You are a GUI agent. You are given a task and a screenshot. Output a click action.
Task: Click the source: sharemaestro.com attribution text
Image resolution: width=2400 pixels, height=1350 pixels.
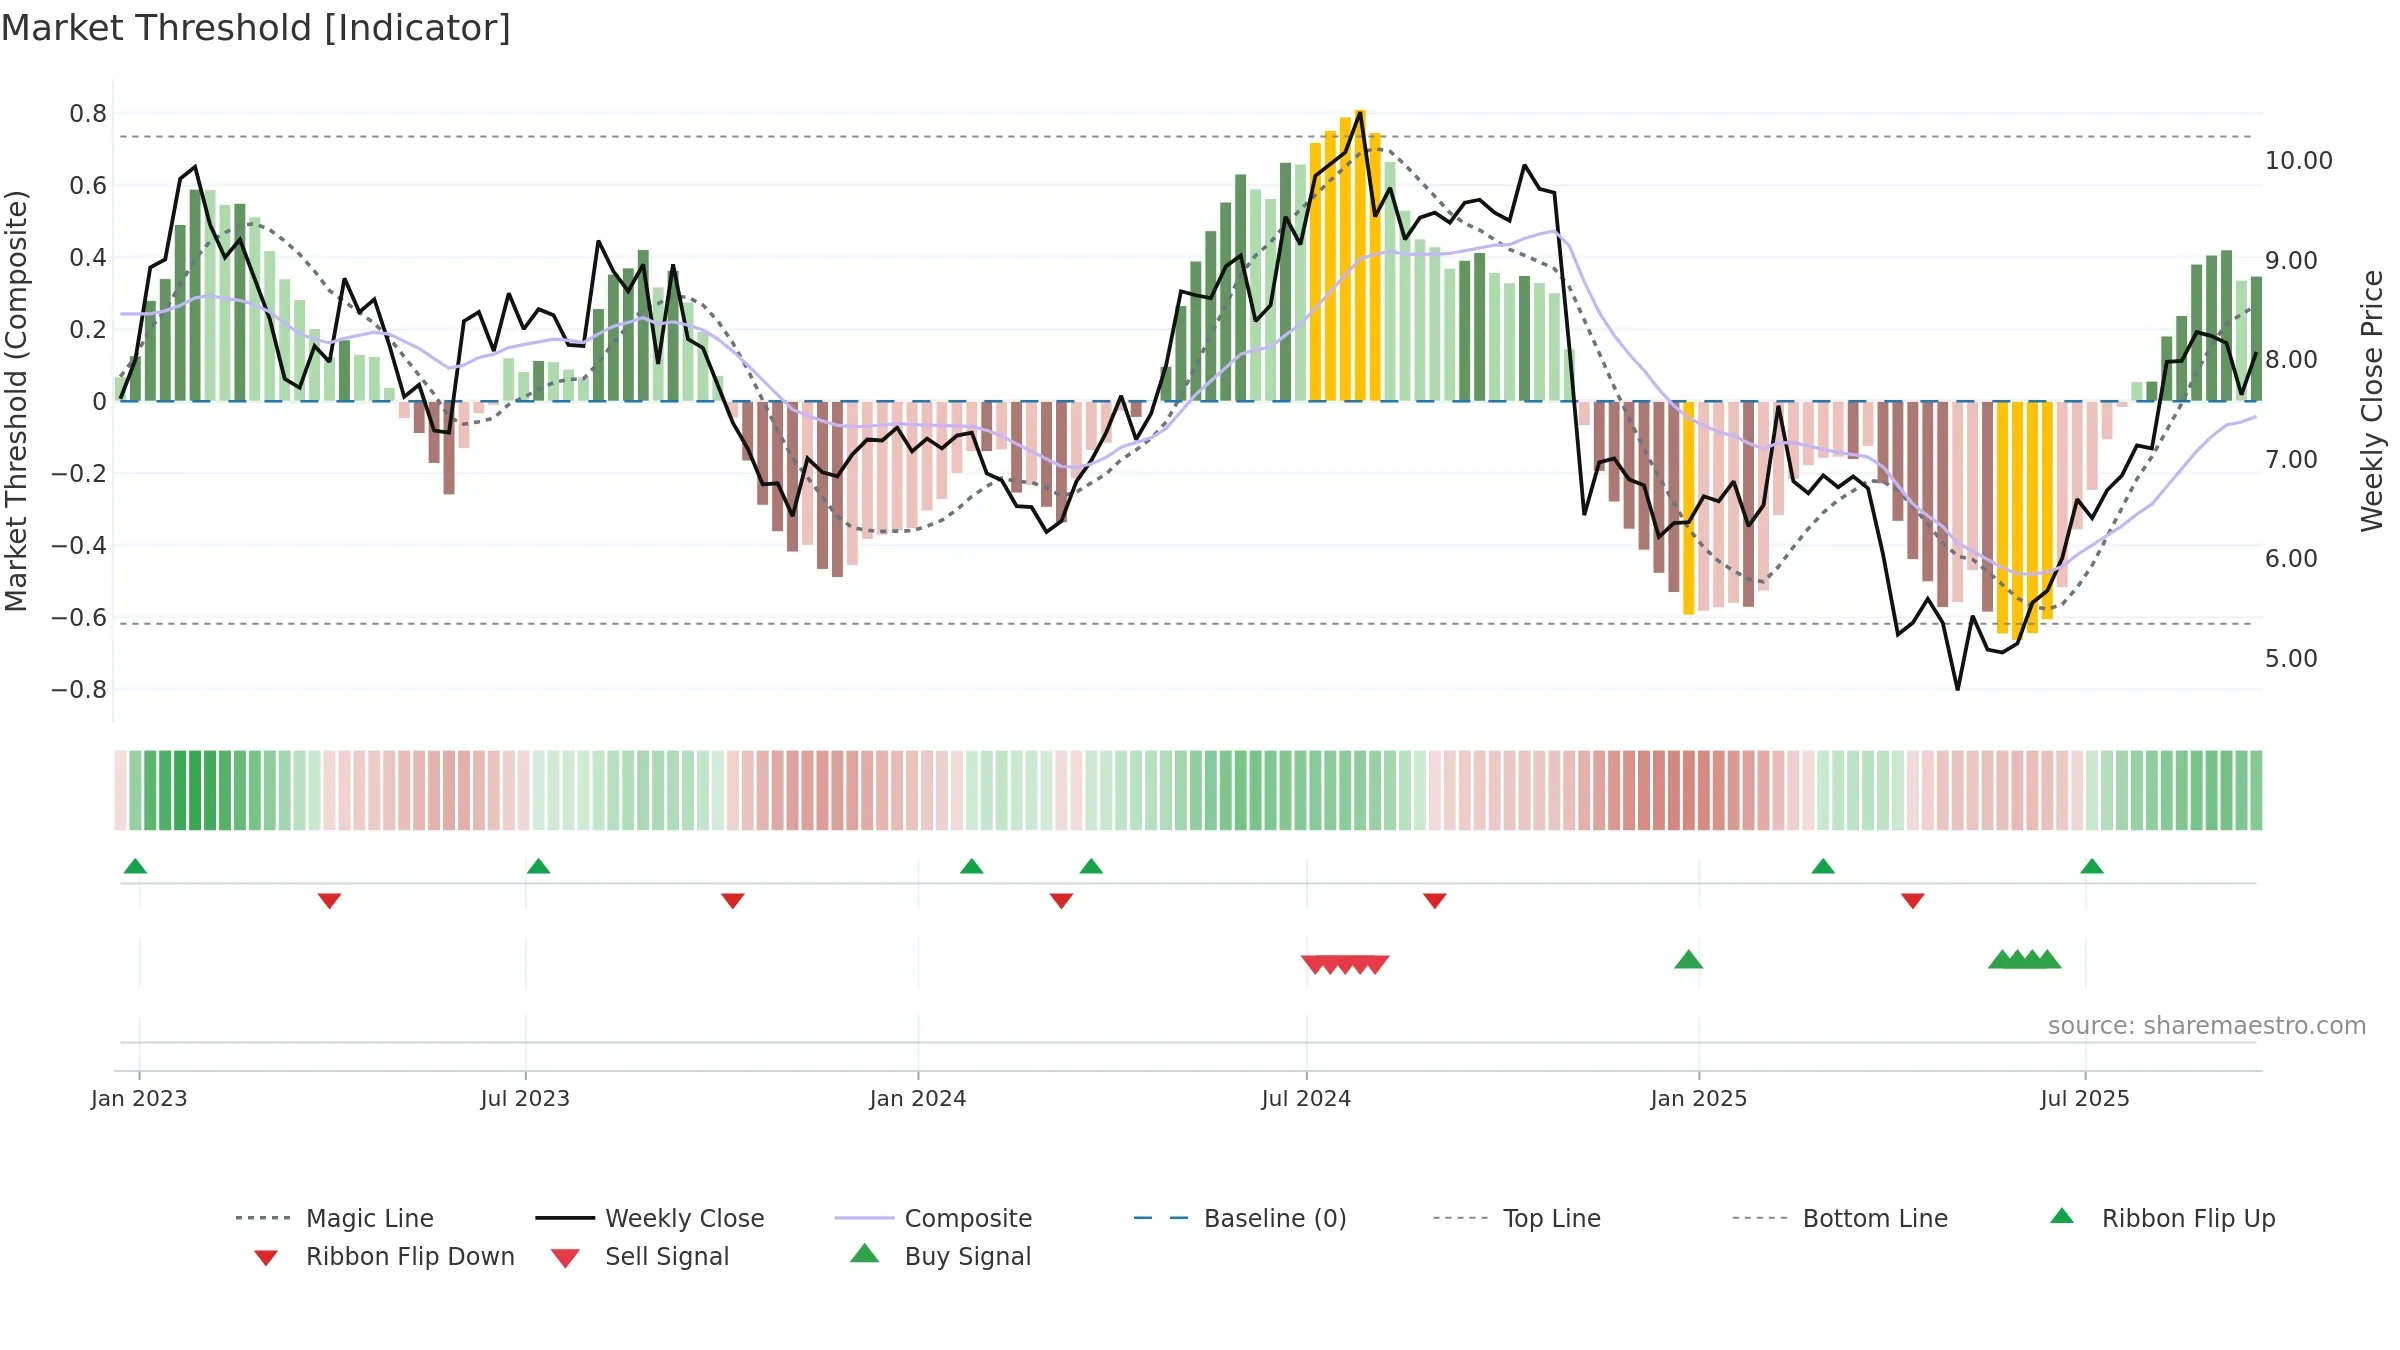(x=2206, y=1026)
